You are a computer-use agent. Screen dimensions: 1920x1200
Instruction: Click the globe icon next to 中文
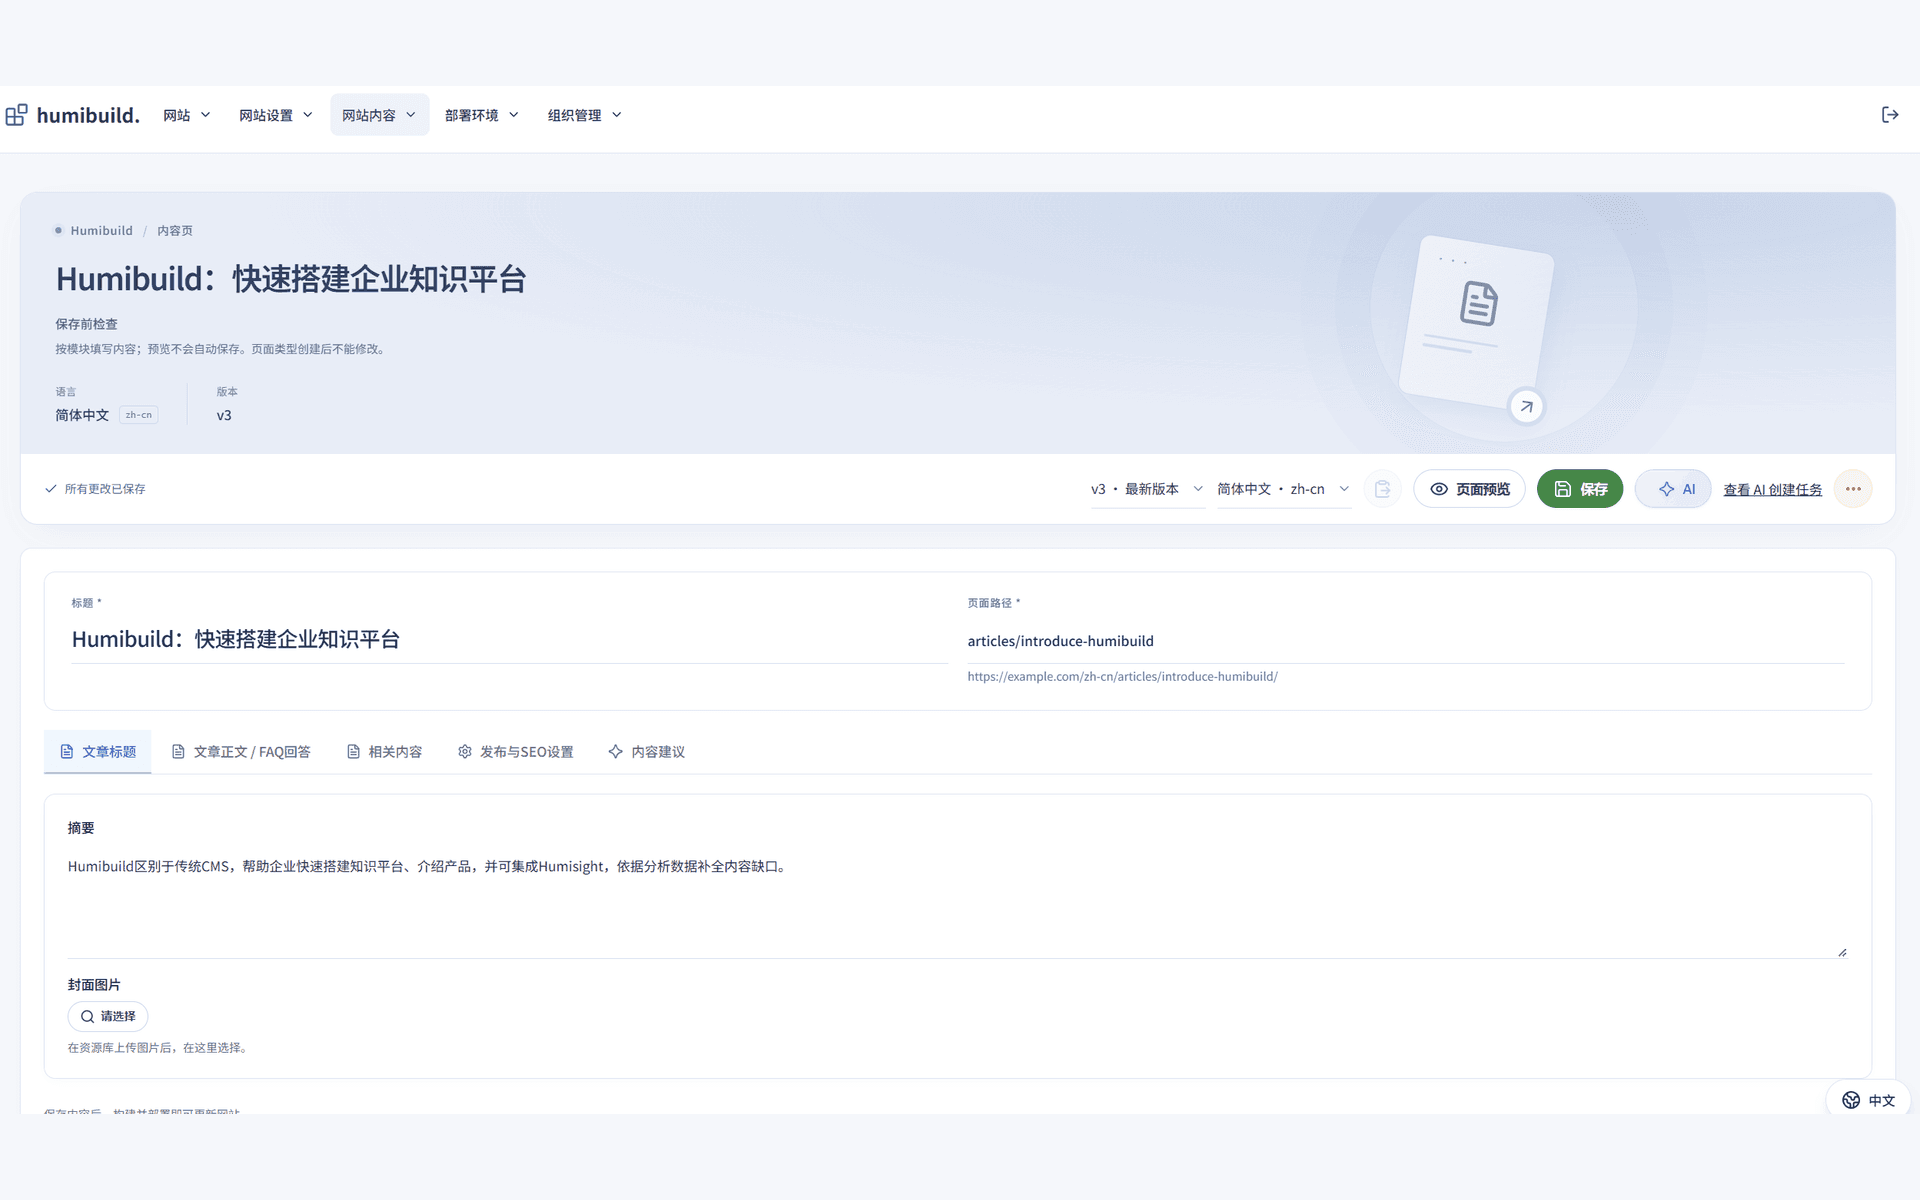[1851, 1100]
